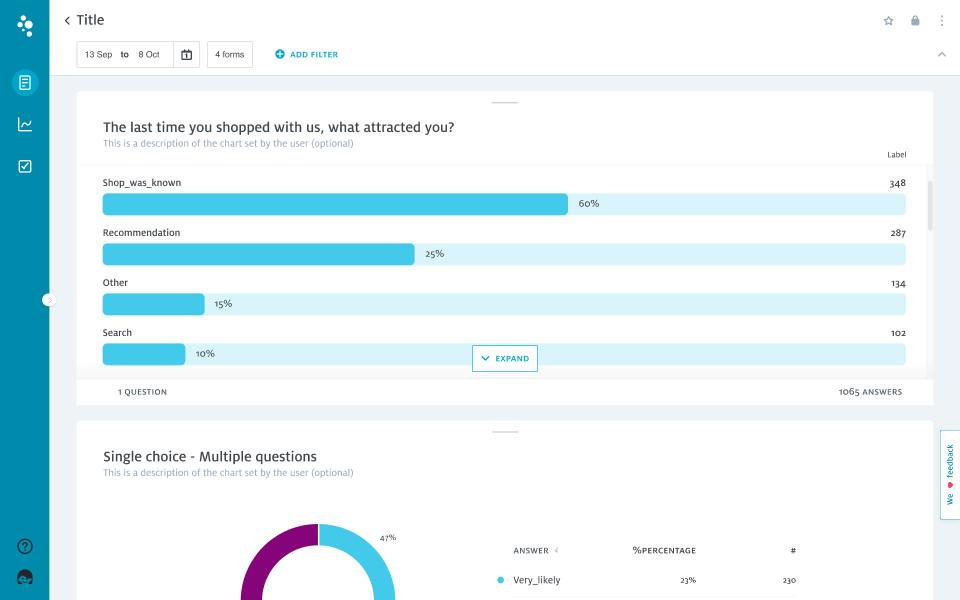Click the 287 count value
This screenshot has width=960, height=600.
tap(898, 233)
